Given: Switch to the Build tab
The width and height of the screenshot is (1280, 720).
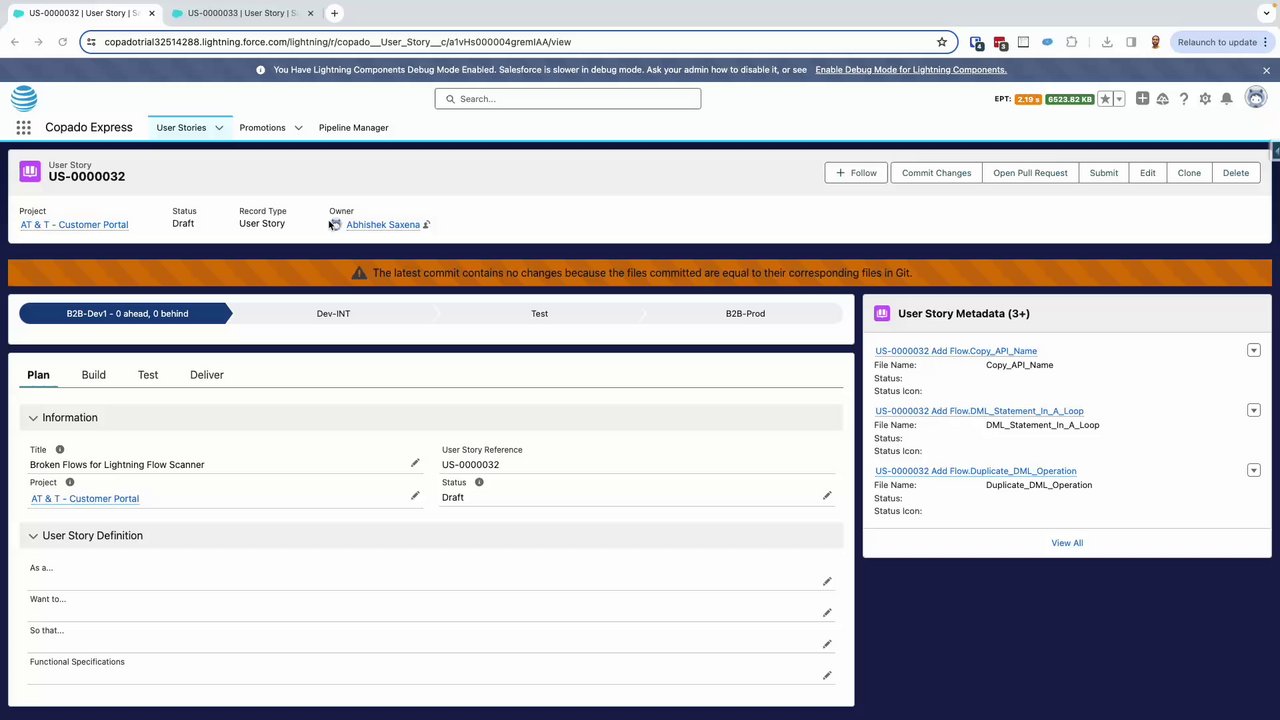Looking at the screenshot, I should pos(94,375).
